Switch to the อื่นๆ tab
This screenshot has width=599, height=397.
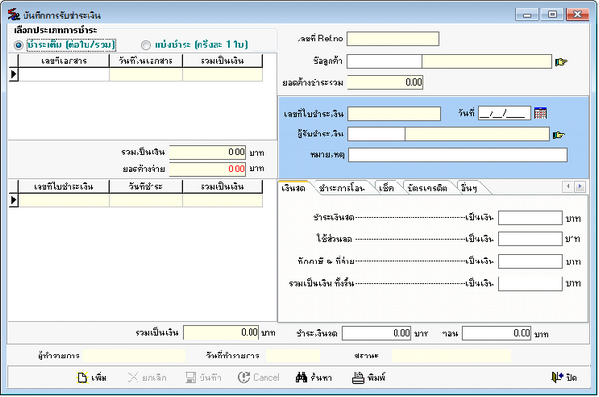(469, 188)
